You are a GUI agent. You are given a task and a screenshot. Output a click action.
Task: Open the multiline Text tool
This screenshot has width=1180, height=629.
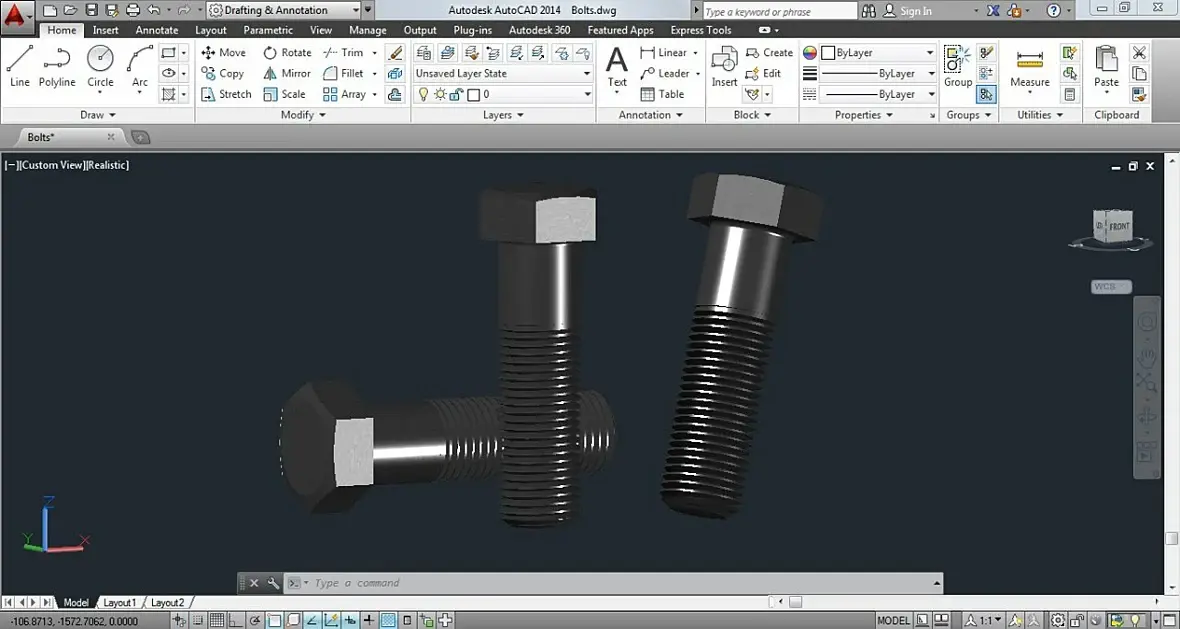[617, 66]
